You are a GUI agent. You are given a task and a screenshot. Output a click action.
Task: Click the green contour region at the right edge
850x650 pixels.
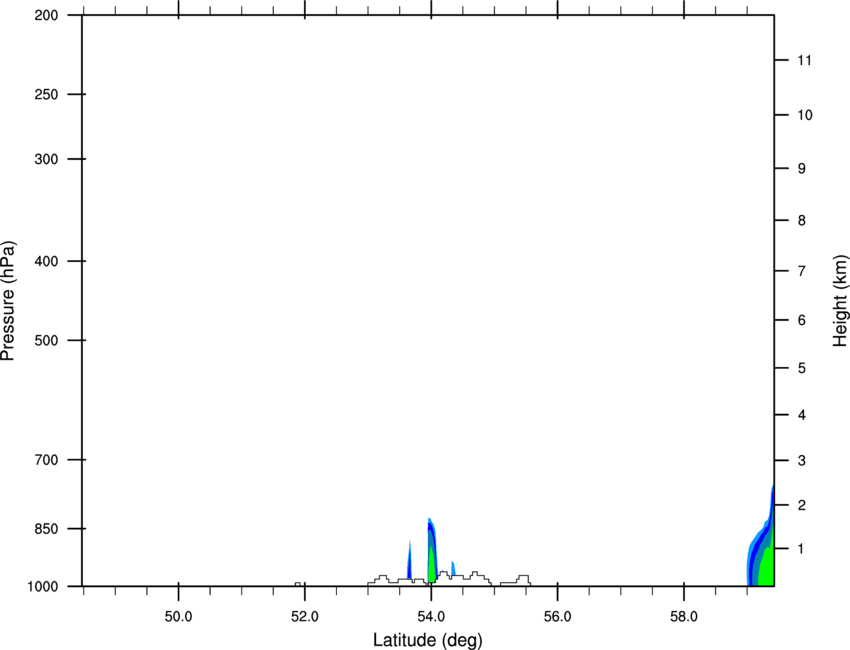(x=766, y=567)
